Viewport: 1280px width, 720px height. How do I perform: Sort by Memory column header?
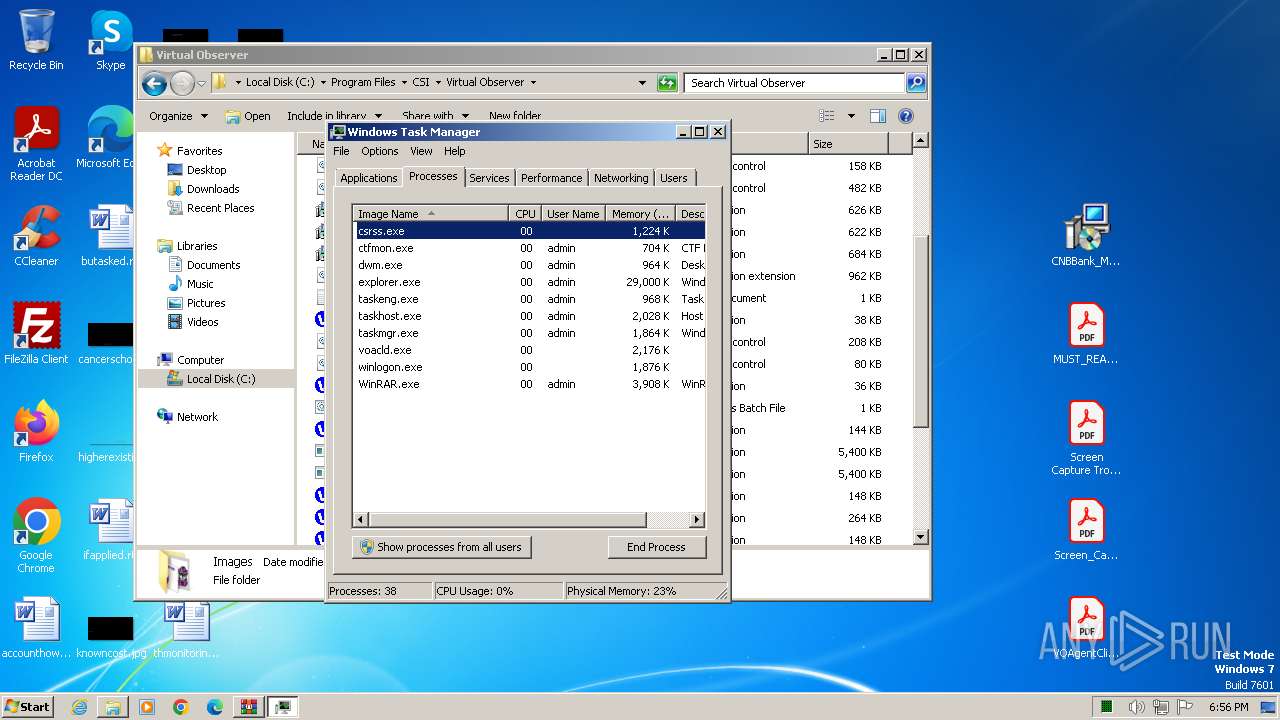[x=640, y=214]
